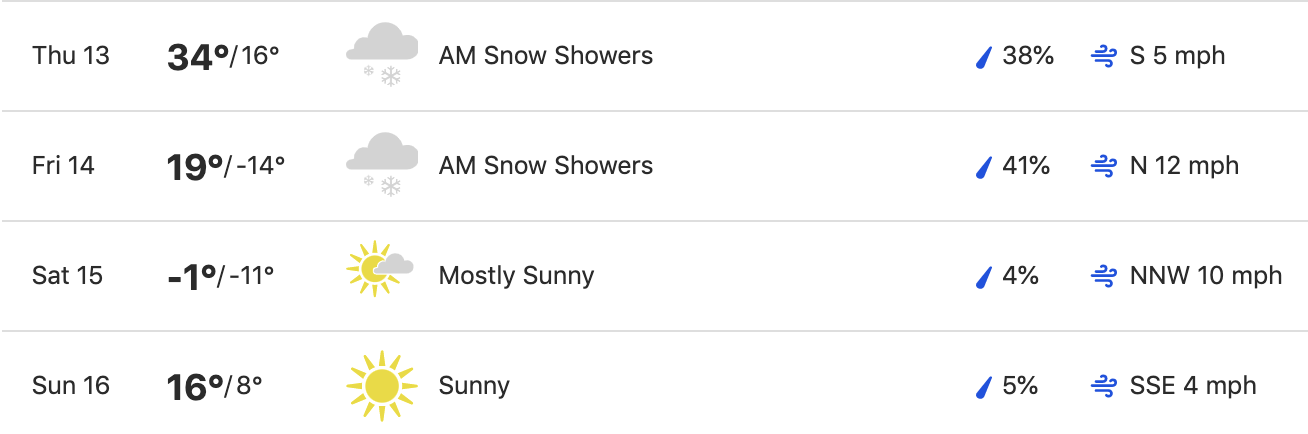
Task: Select the 34°/16° temperature reading
Action: coord(223,57)
